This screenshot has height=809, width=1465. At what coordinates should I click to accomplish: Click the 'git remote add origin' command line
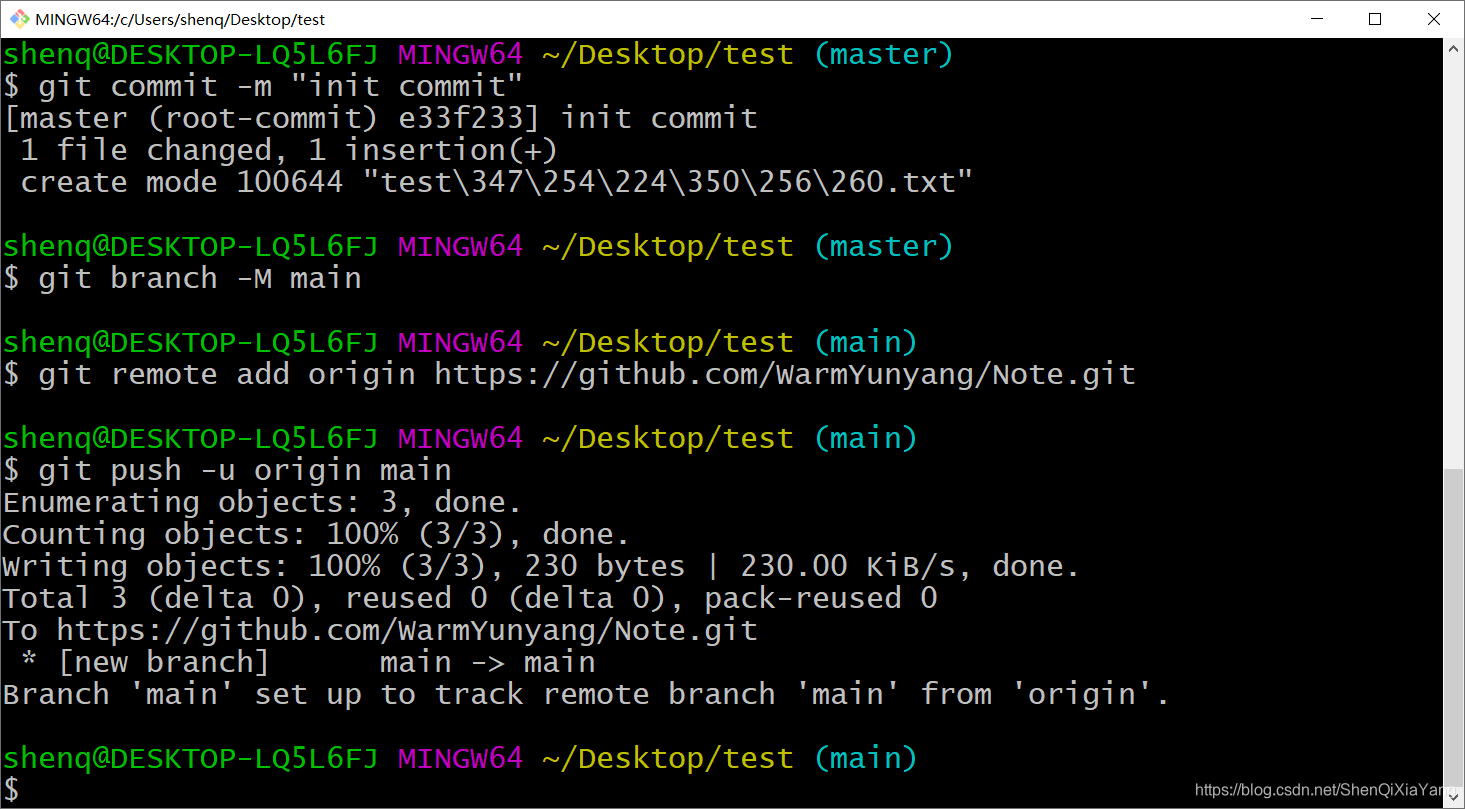click(570, 374)
